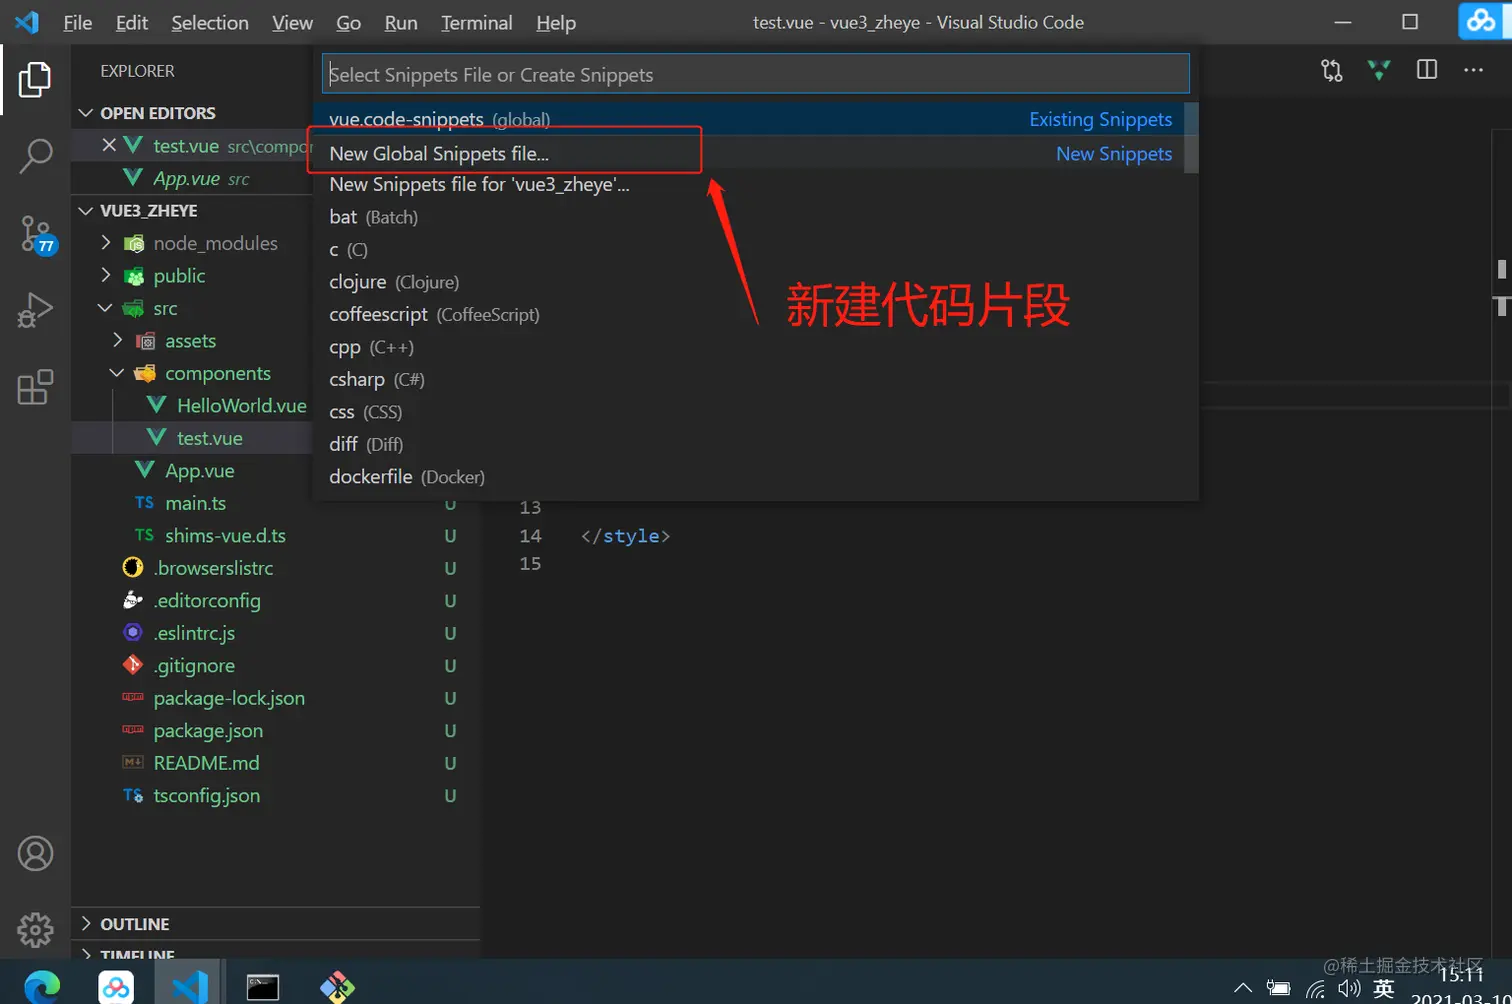This screenshot has width=1512, height=1004.
Task: Open README.md in the file tree
Action: [x=206, y=763]
